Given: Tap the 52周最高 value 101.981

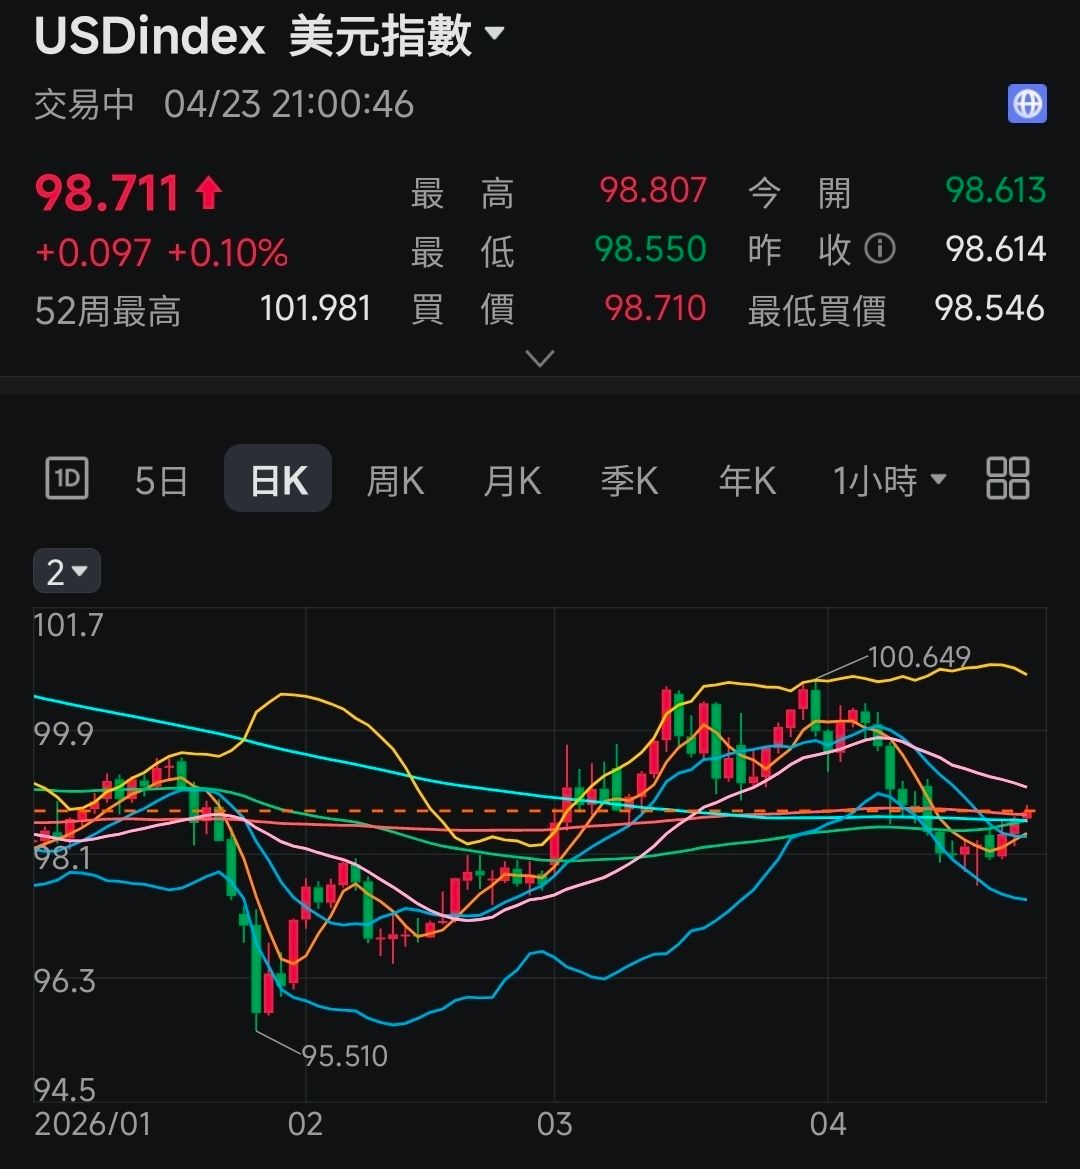Looking at the screenshot, I should coord(315,308).
